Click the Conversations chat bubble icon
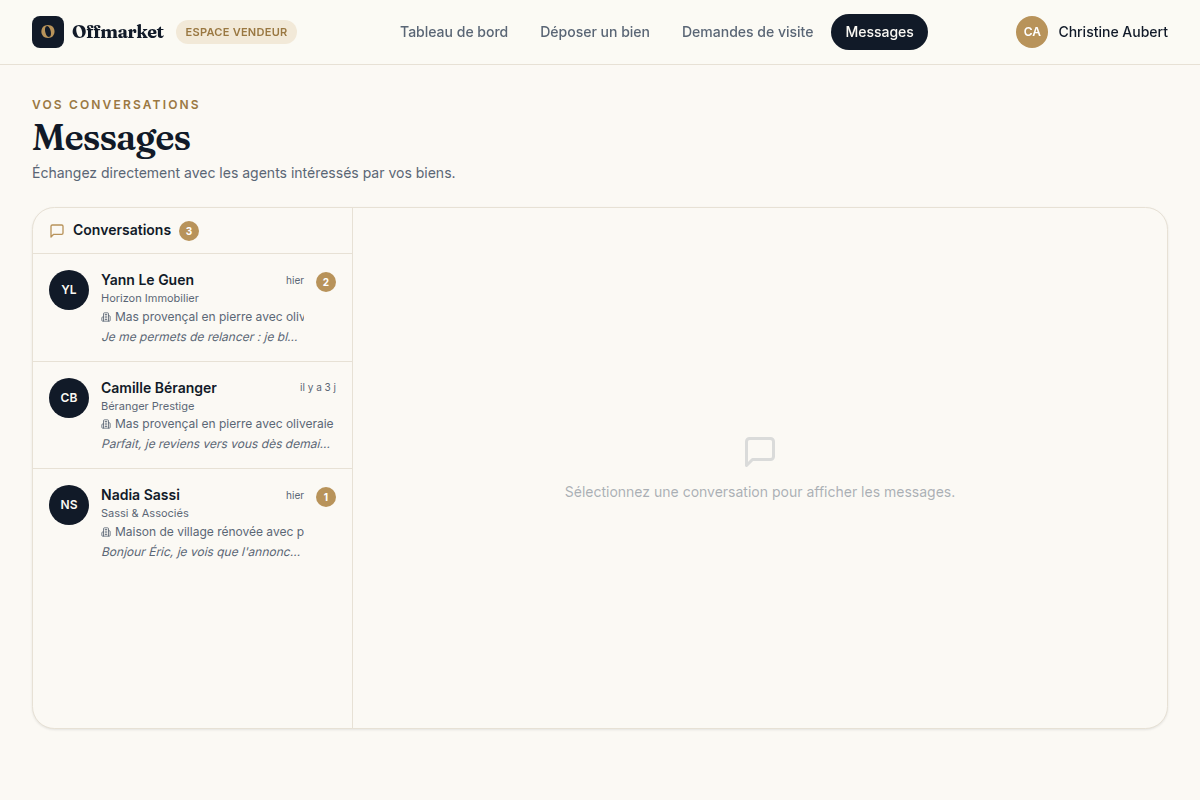The height and width of the screenshot is (800, 1200). pos(57,231)
